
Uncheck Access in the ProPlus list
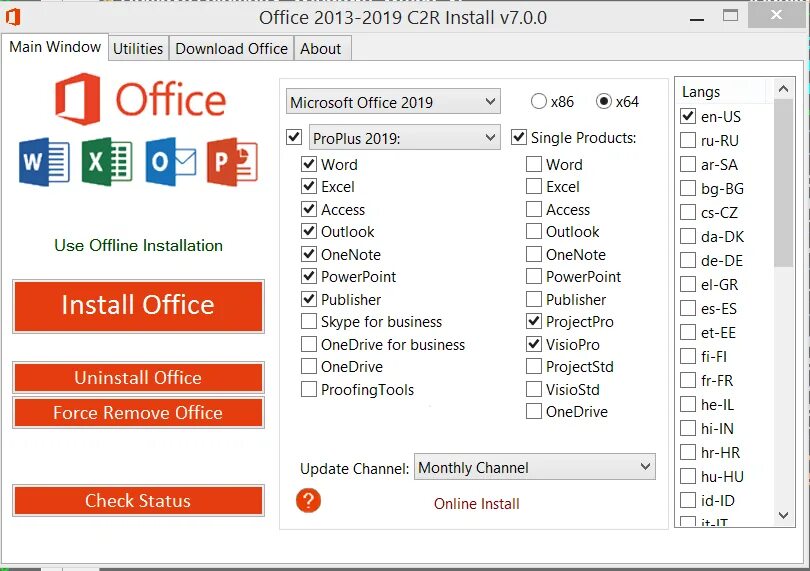pyautogui.click(x=309, y=209)
